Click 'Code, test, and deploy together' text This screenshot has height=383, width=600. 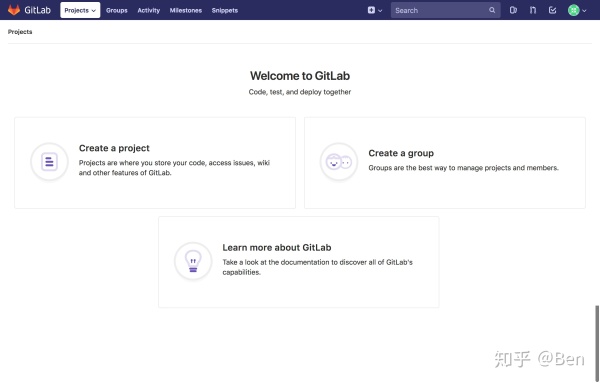pyautogui.click(x=300, y=92)
